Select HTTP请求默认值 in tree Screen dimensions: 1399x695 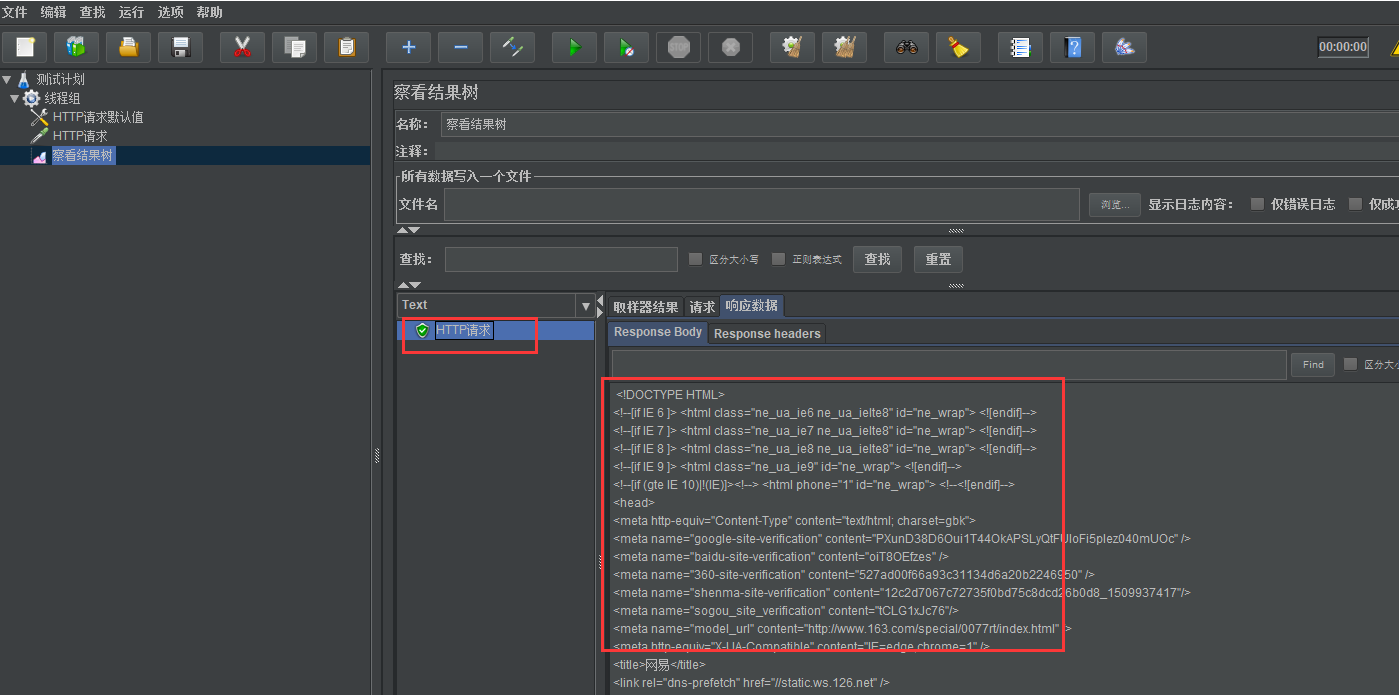pyautogui.click(x=98, y=117)
